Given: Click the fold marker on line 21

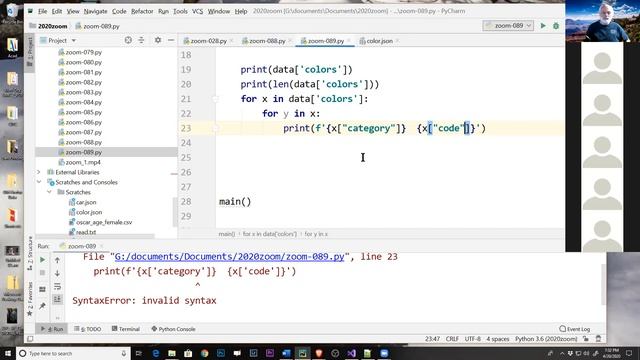Looking at the screenshot, I should [x=215, y=99].
